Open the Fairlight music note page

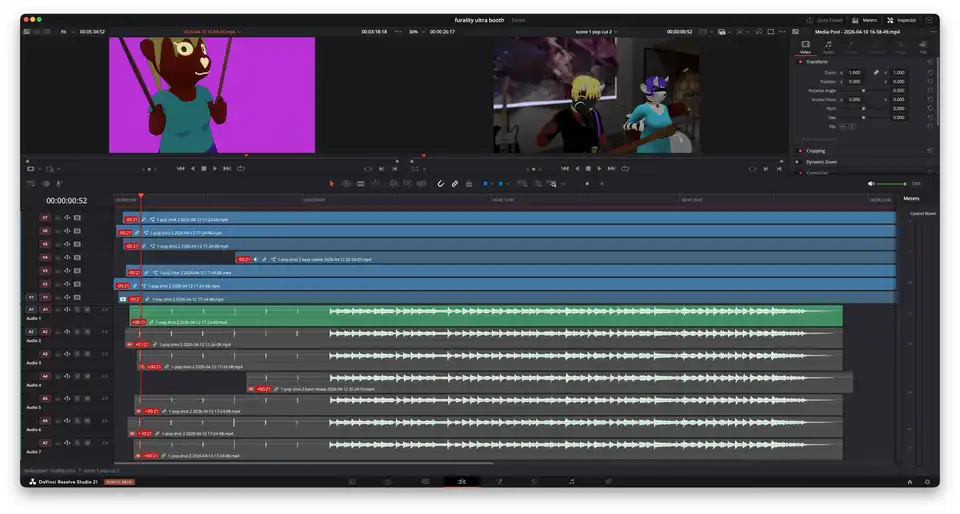571,482
